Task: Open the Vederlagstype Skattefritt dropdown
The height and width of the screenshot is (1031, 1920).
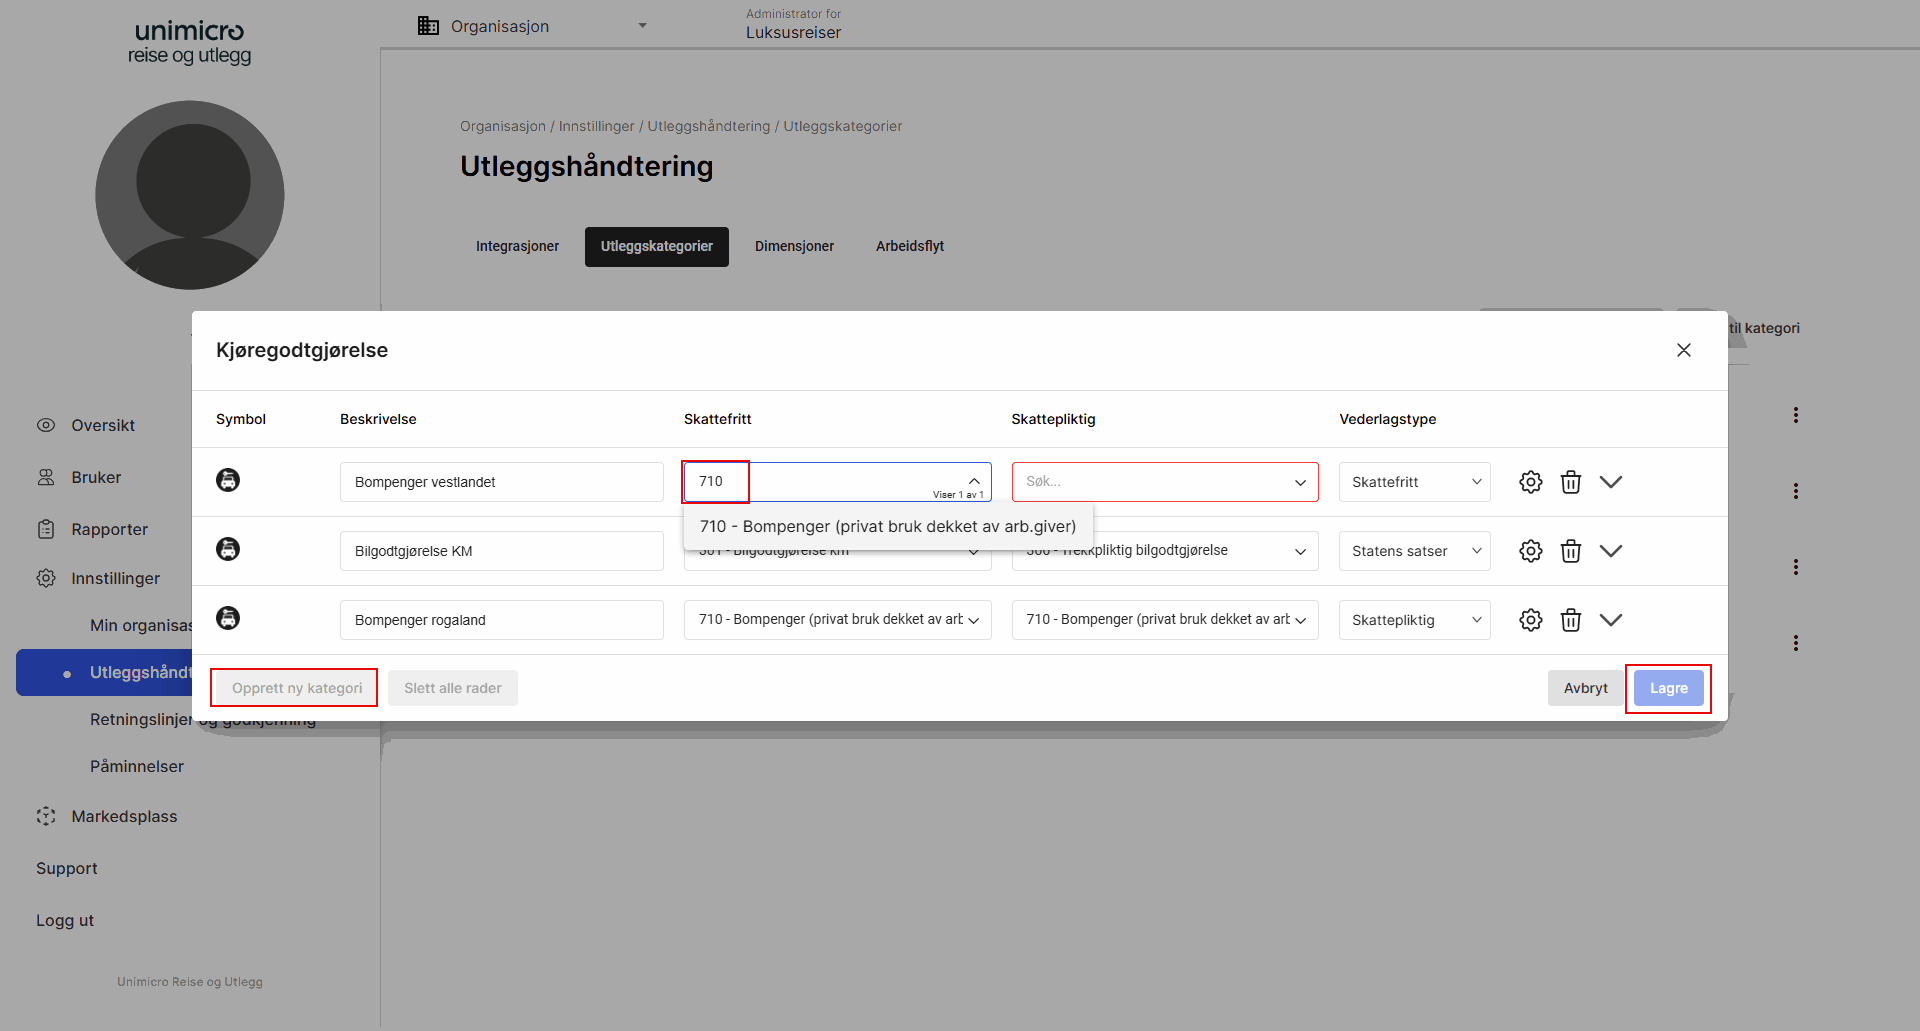Action: click(x=1414, y=481)
